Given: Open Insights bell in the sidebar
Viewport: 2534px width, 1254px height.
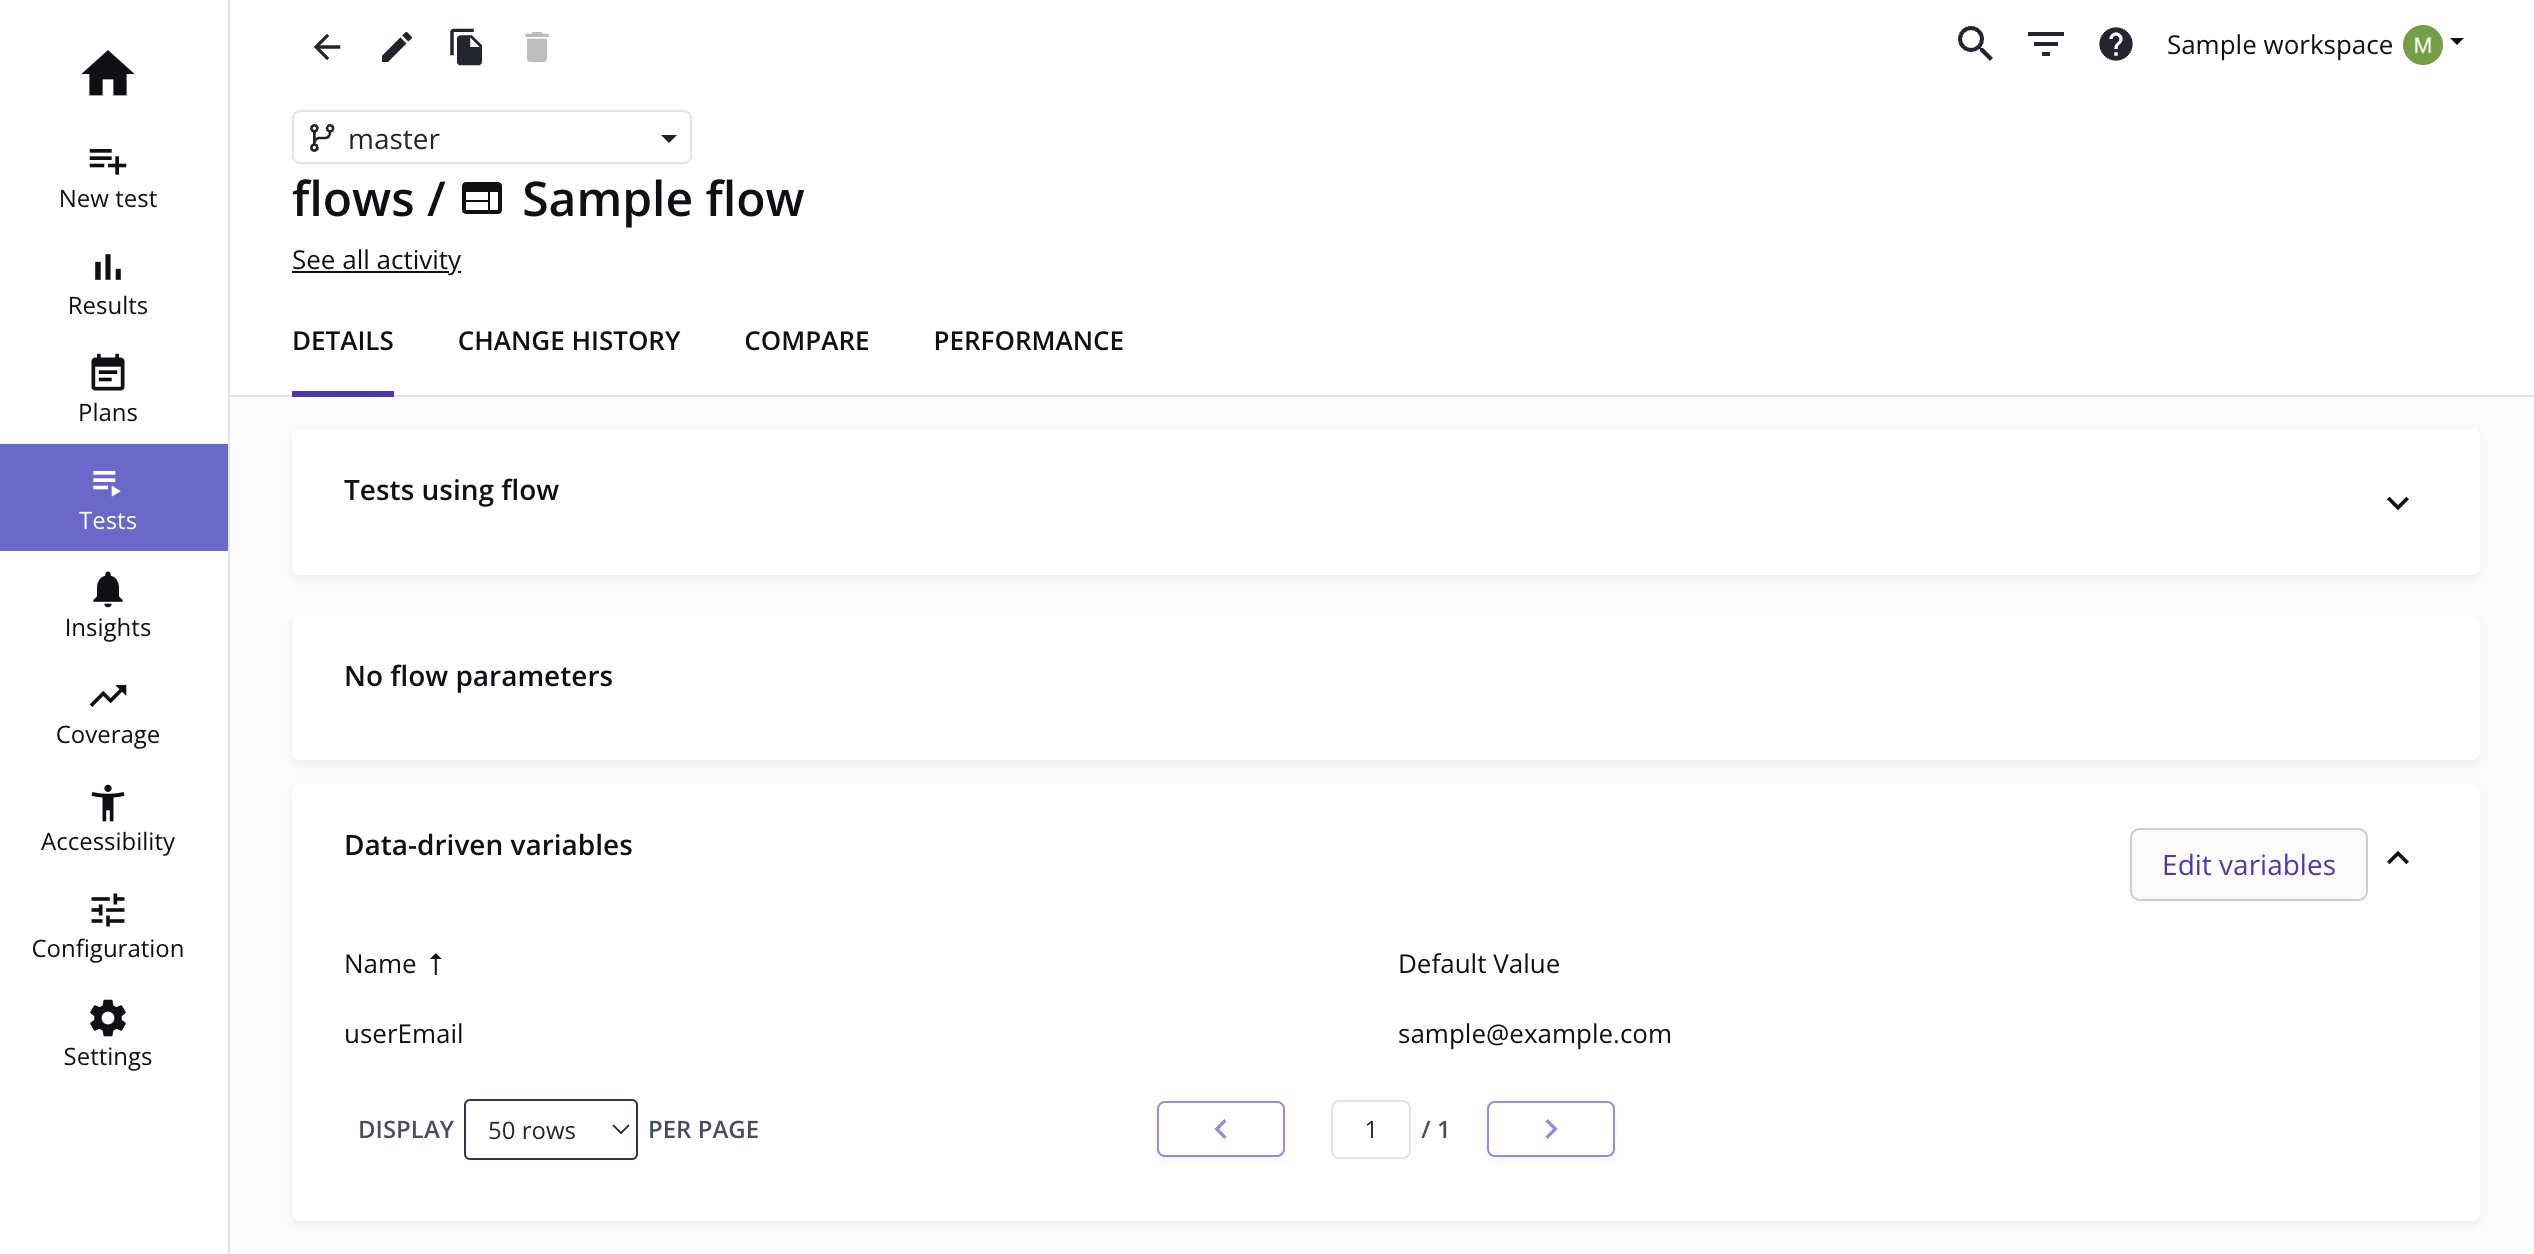Looking at the screenshot, I should 108,606.
